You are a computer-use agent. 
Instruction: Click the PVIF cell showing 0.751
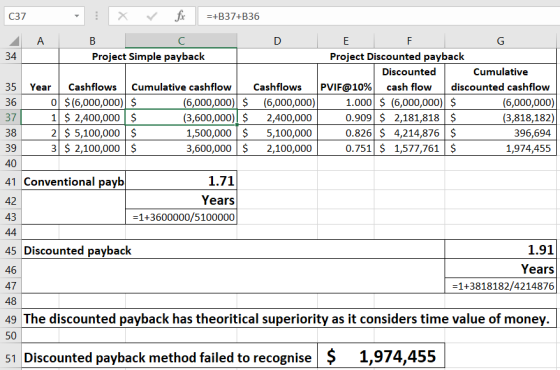[346, 148]
